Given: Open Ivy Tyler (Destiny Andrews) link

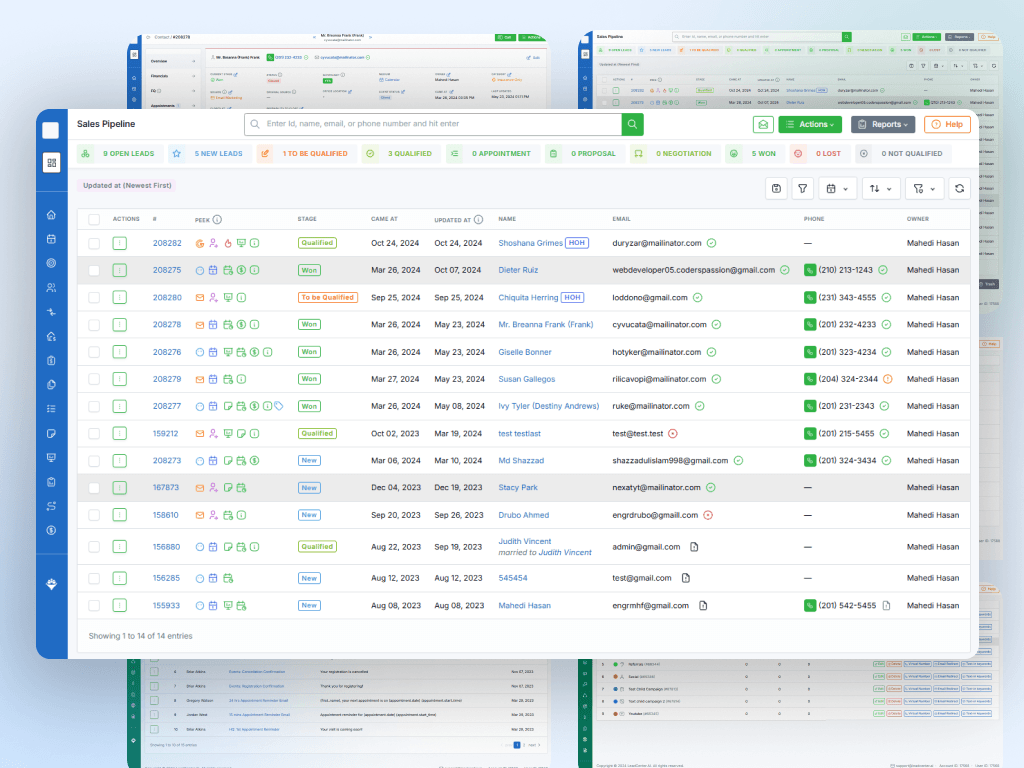Looking at the screenshot, I should 549,406.
